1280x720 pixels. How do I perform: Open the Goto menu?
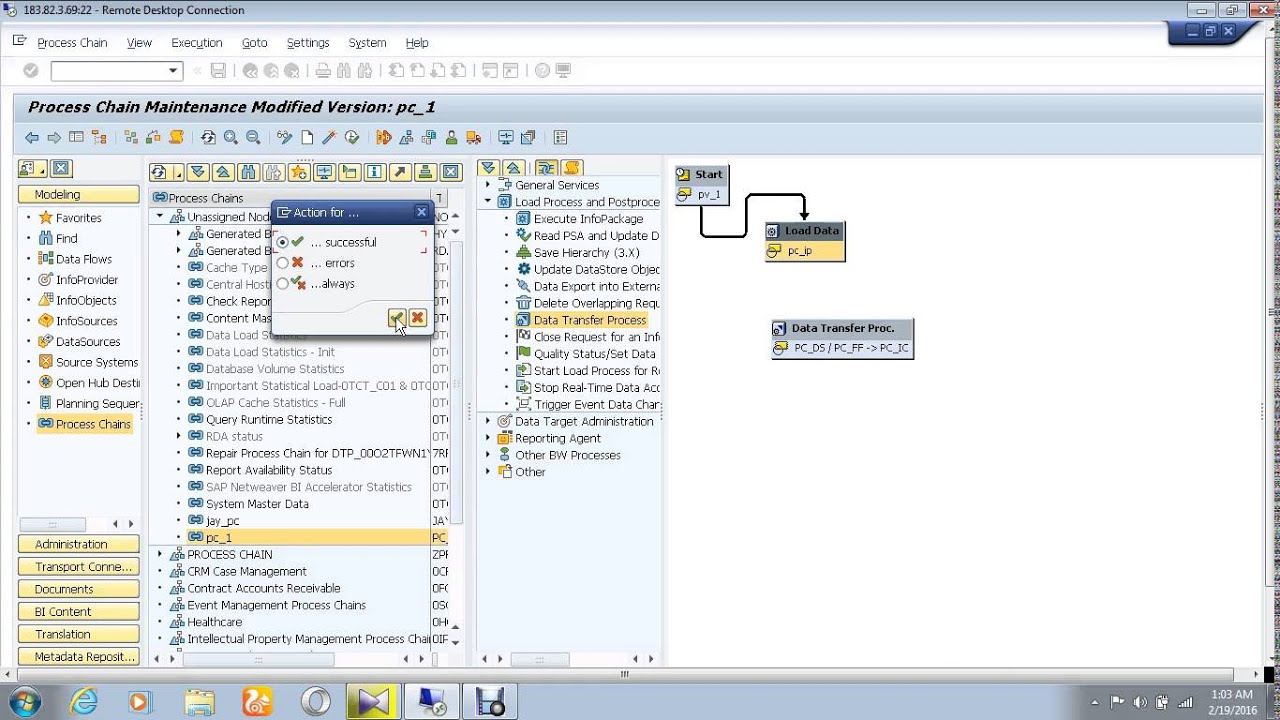pyautogui.click(x=254, y=43)
